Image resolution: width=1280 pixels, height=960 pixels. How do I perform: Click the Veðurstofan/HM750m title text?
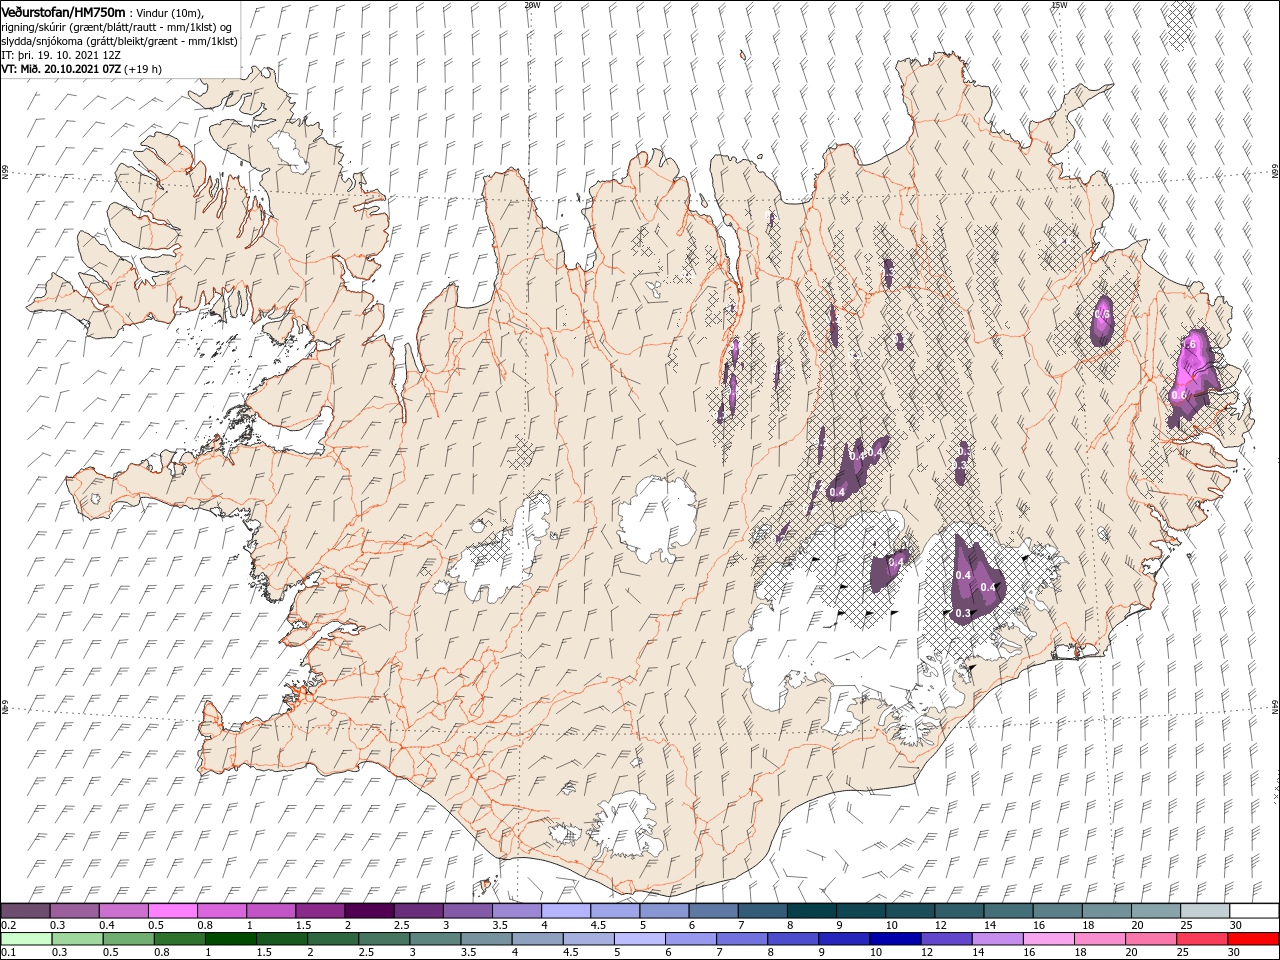[63, 11]
